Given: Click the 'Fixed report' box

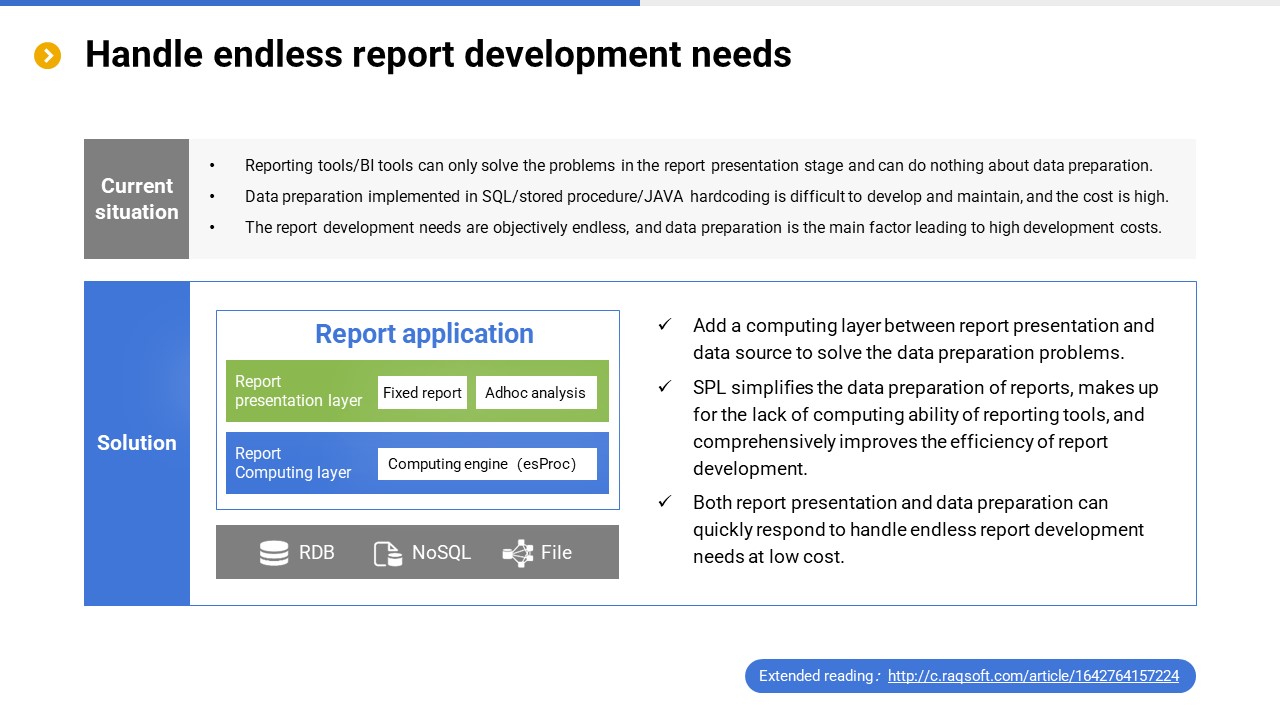Looking at the screenshot, I should (422, 393).
